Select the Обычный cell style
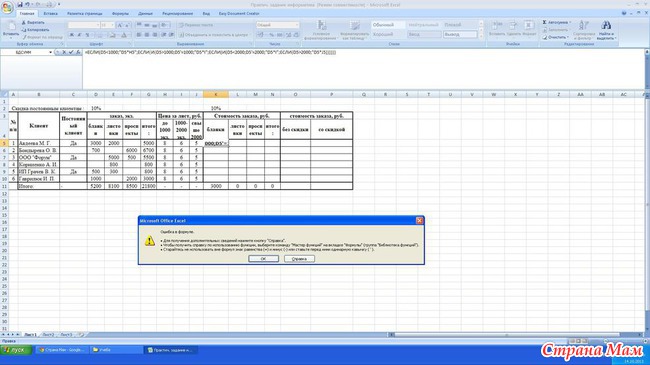Image resolution: width=650 pixels, height=365 pixels. tap(388, 25)
